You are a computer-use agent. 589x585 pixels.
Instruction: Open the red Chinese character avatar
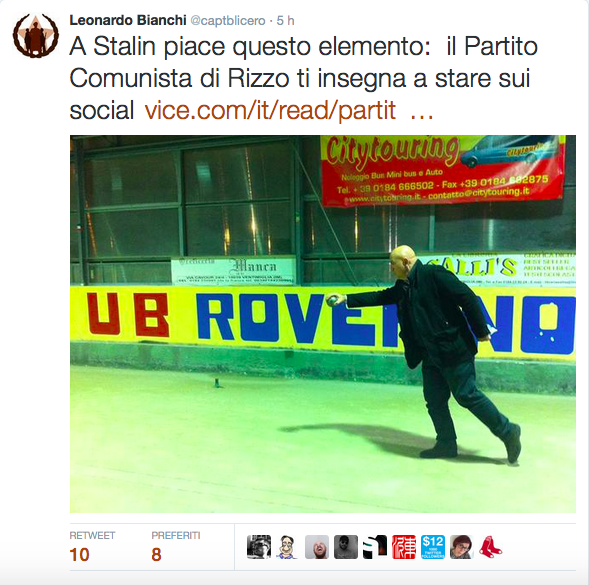tap(404, 547)
